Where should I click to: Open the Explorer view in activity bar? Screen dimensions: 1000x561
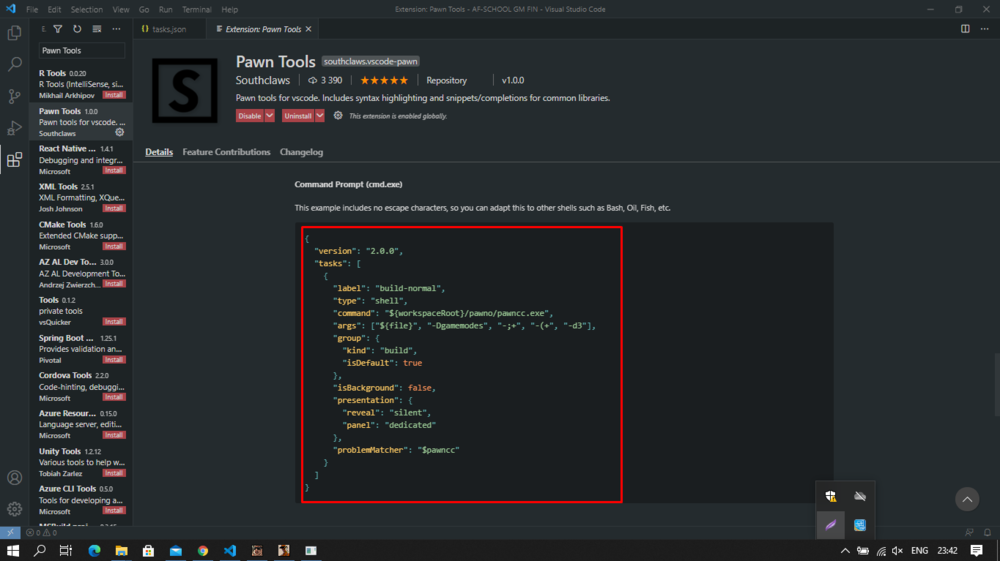[14, 33]
